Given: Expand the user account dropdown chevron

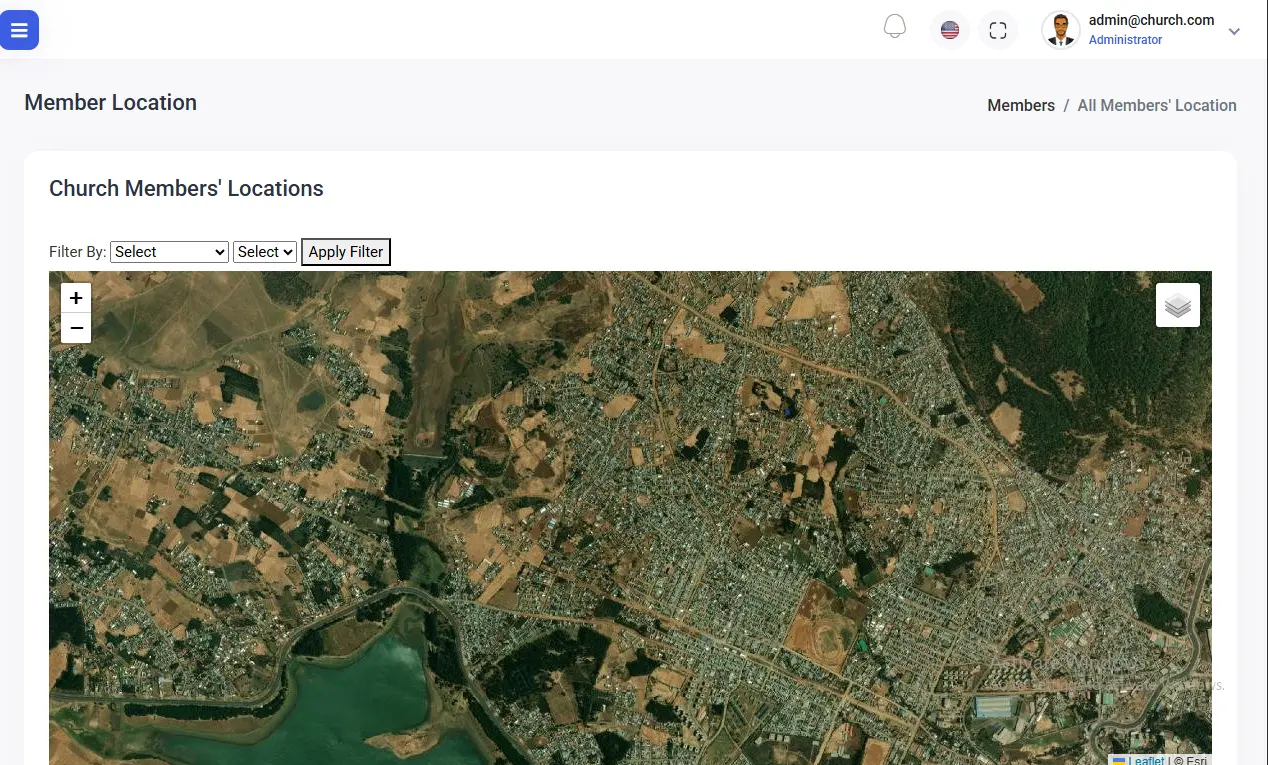Looking at the screenshot, I should 1234,31.
